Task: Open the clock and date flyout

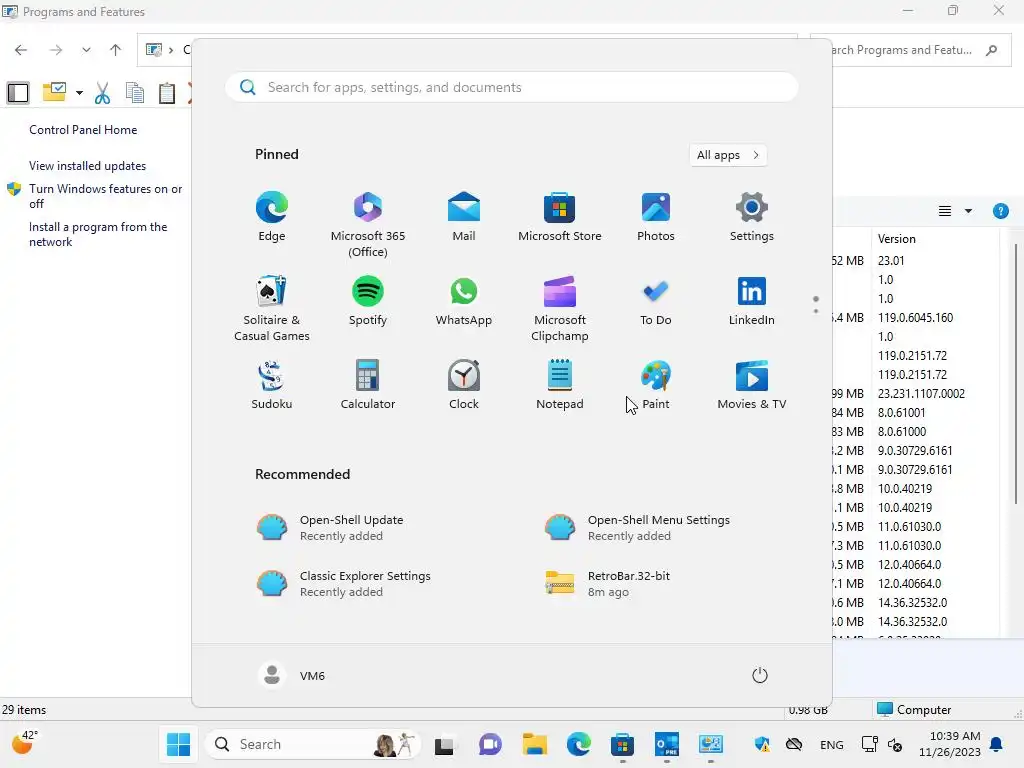Action: pos(950,744)
